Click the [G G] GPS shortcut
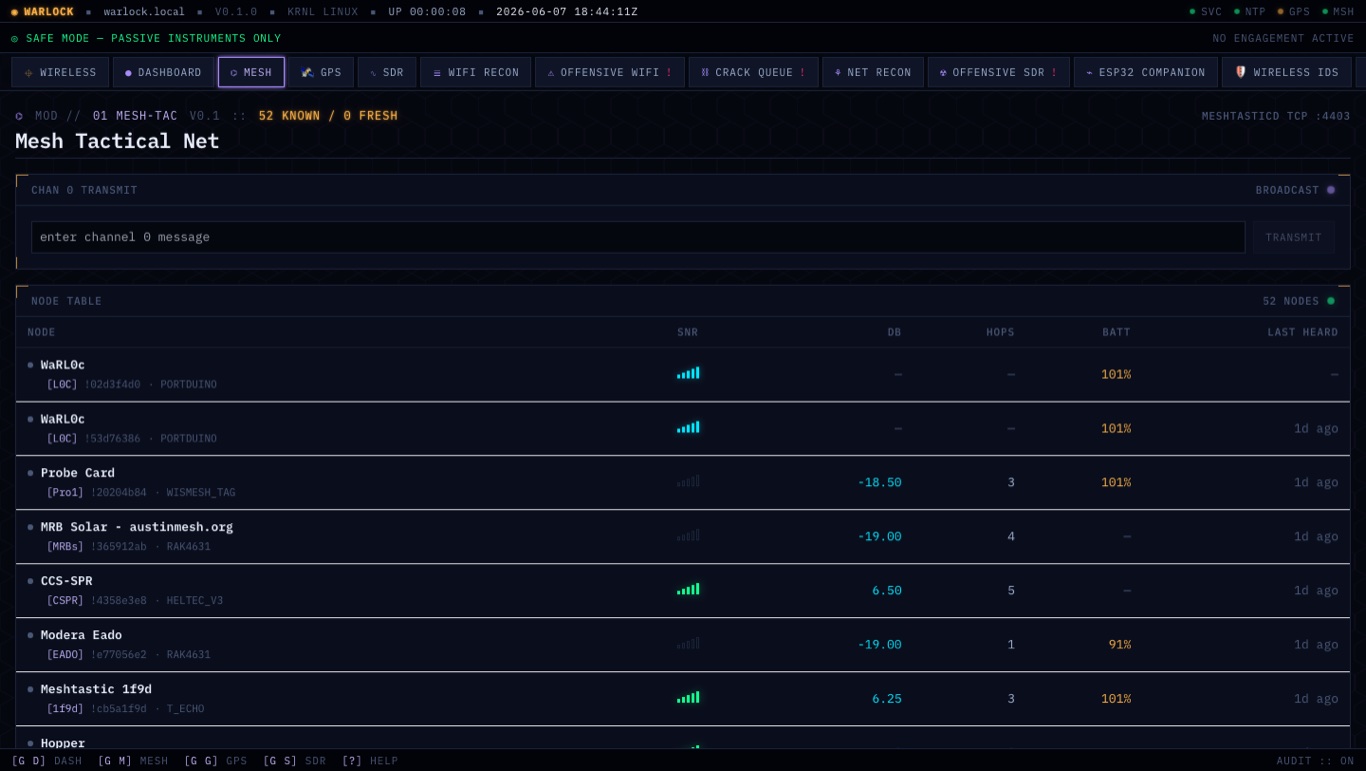This screenshot has width=1366, height=771. (x=215, y=761)
